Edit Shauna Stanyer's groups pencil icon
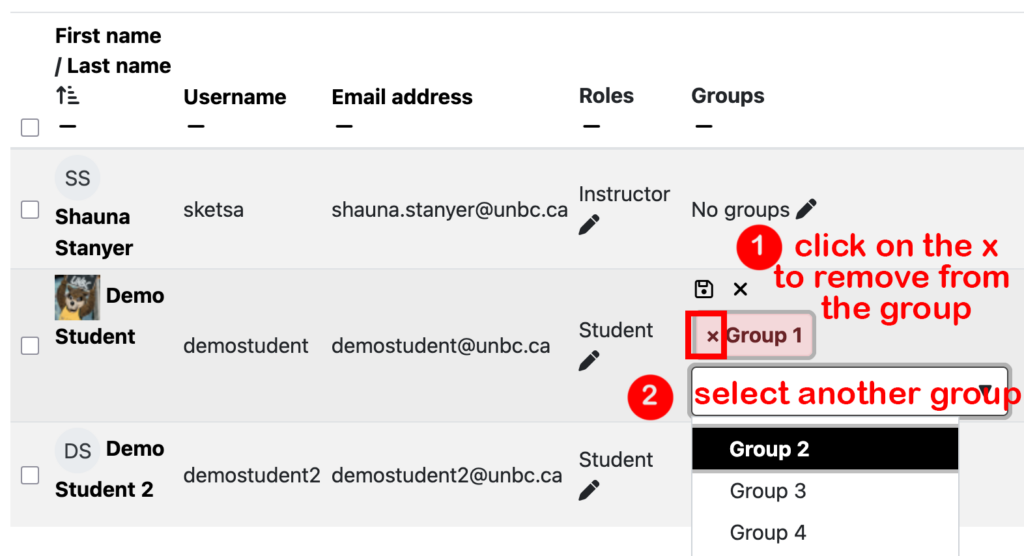This screenshot has width=1024, height=556. (x=806, y=210)
